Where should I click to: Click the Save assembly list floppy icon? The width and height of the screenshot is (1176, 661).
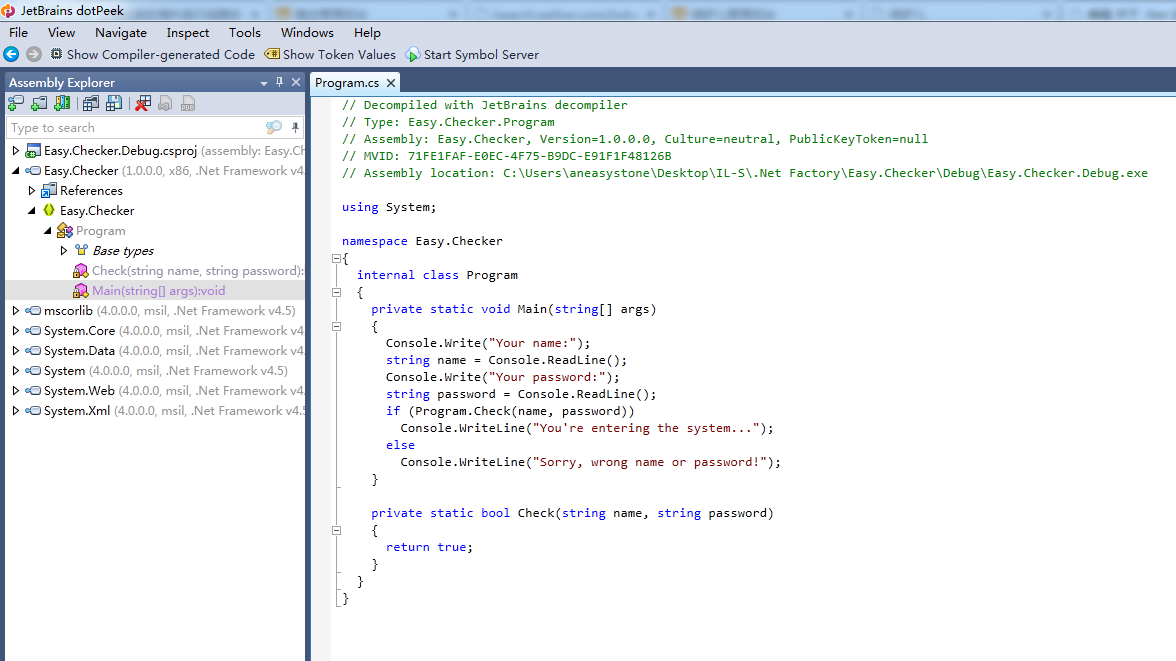[x=114, y=104]
